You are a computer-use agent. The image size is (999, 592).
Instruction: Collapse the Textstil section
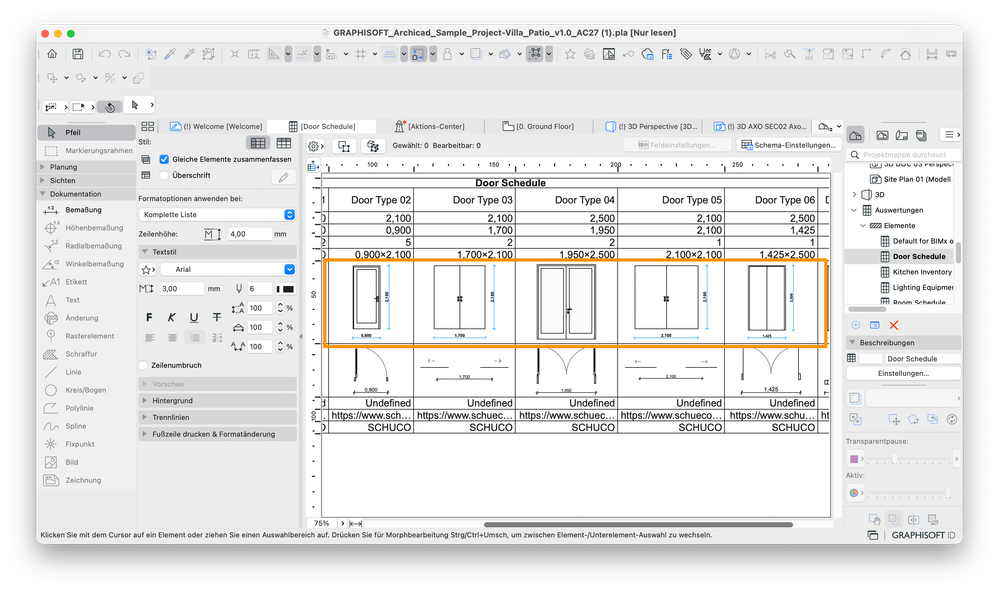pyautogui.click(x=217, y=252)
